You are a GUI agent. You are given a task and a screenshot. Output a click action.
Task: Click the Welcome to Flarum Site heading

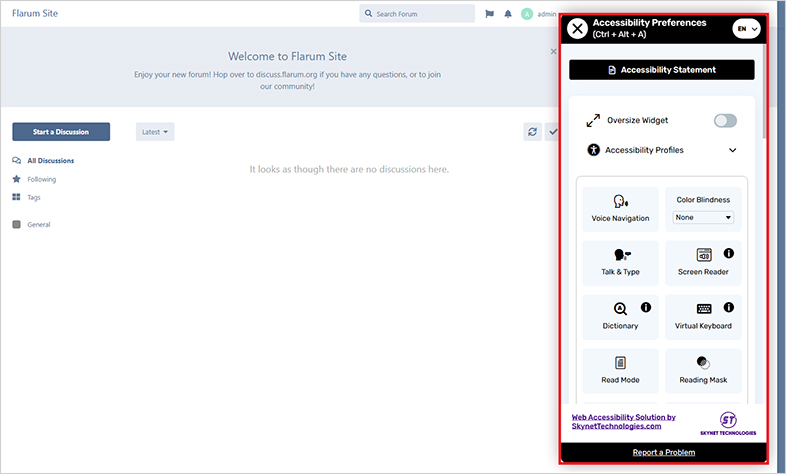(287, 56)
